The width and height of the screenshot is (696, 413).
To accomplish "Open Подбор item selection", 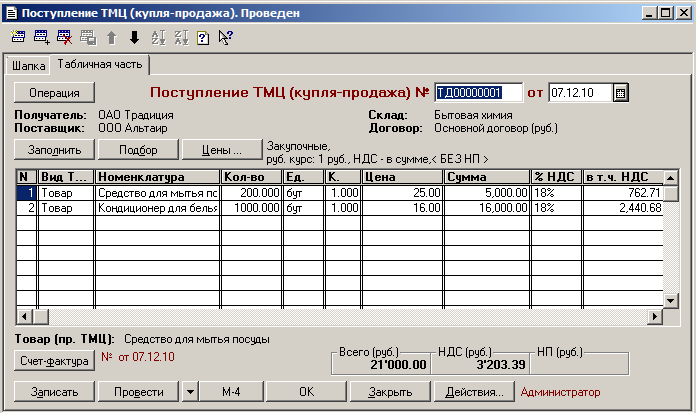I will [x=138, y=150].
